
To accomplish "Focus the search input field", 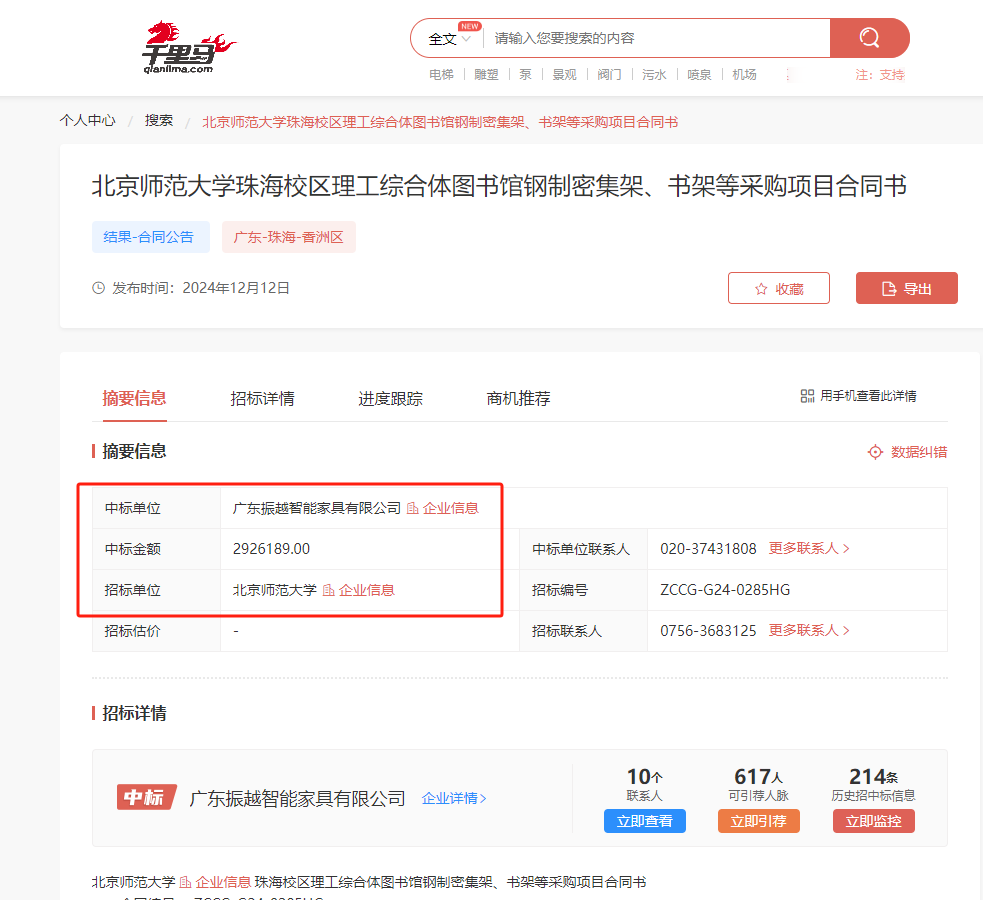I will coord(656,38).
